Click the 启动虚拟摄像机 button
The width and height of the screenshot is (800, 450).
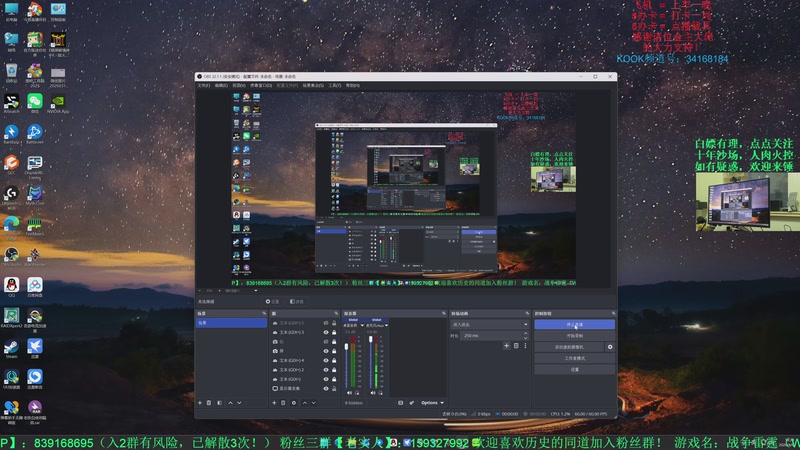569,347
